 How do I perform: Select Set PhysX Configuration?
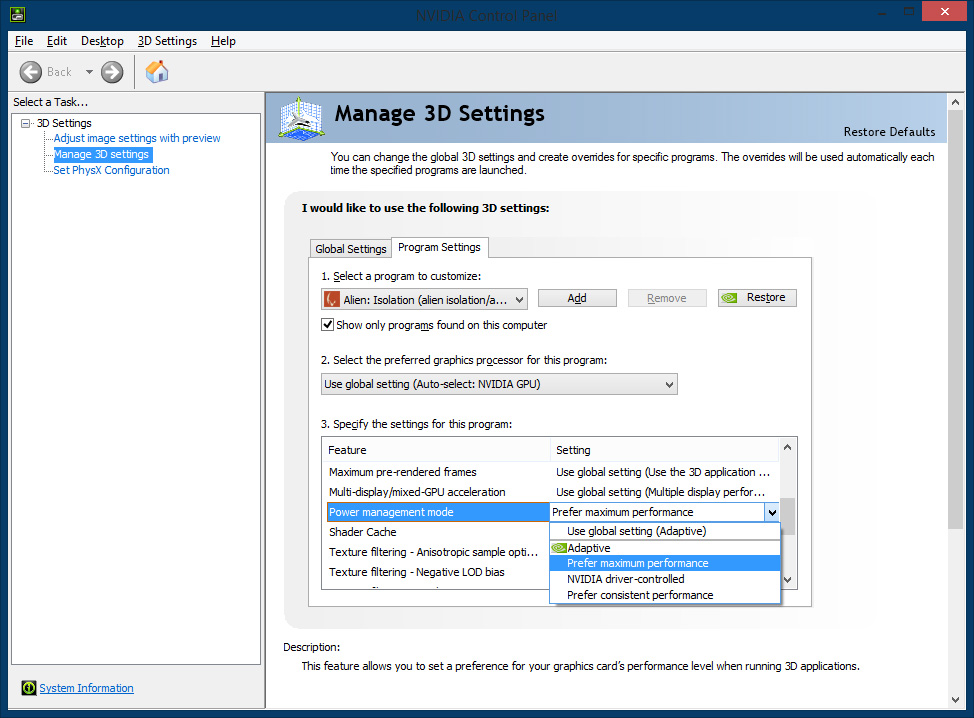click(111, 170)
